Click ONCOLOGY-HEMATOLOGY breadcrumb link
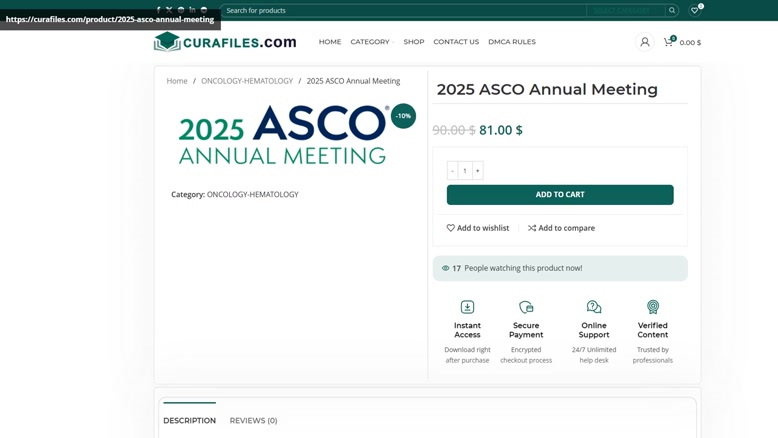The width and height of the screenshot is (778, 438). click(247, 81)
